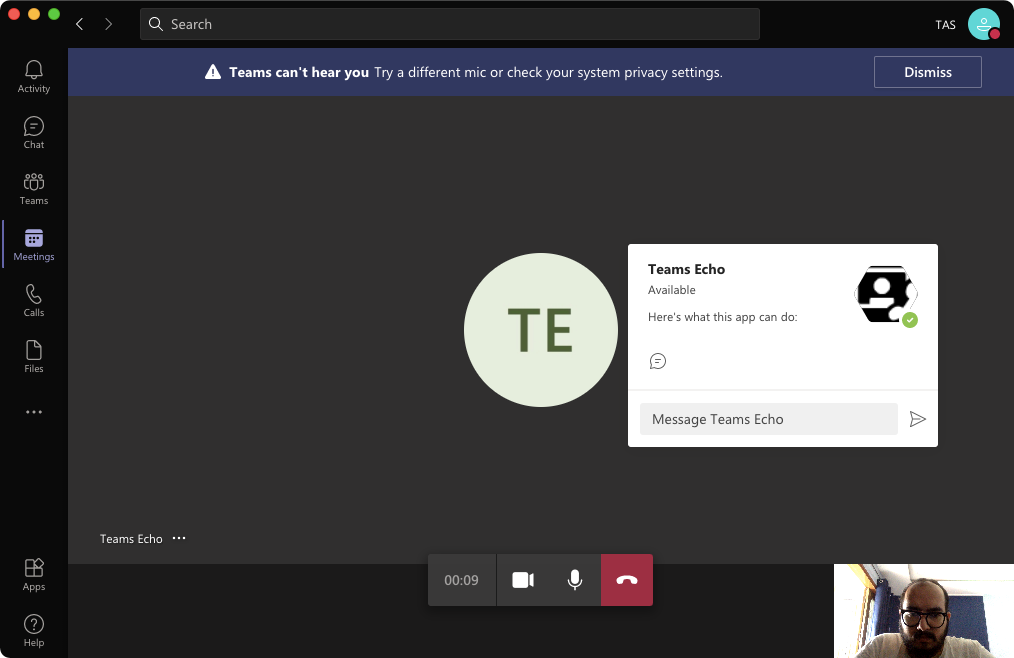Turn on the camera in the call

point(522,579)
